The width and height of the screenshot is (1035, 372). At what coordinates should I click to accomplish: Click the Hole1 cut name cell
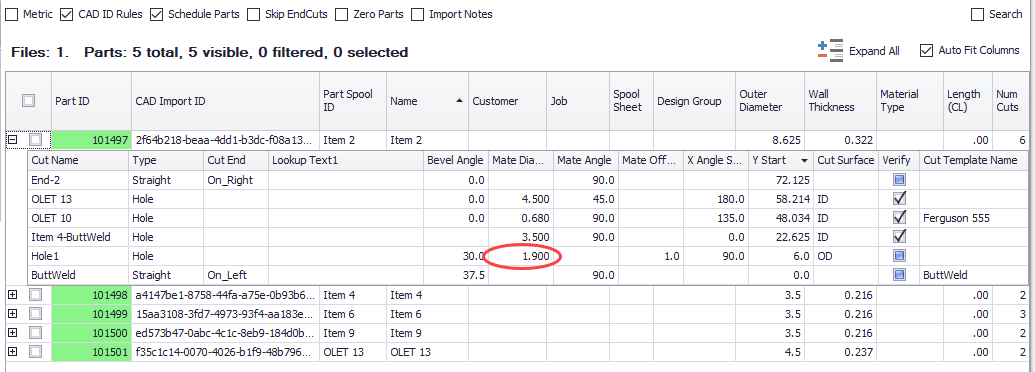(x=78, y=256)
